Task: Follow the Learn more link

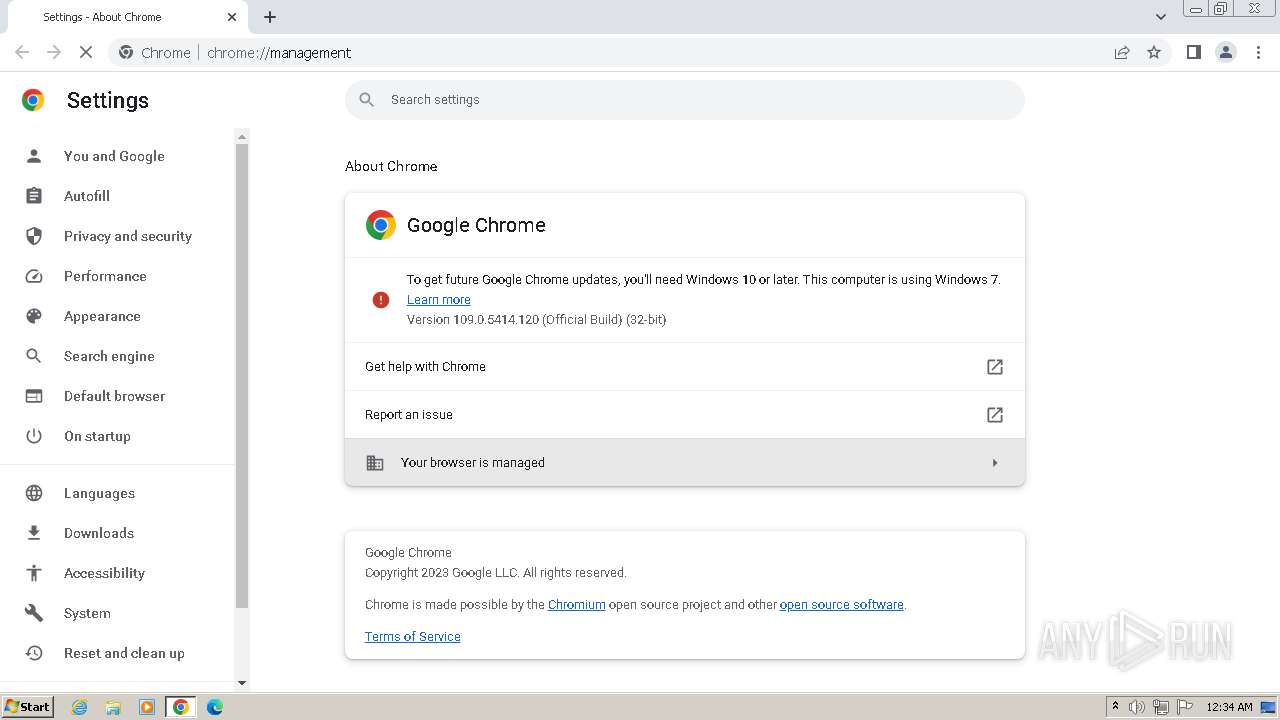Action: 438,300
